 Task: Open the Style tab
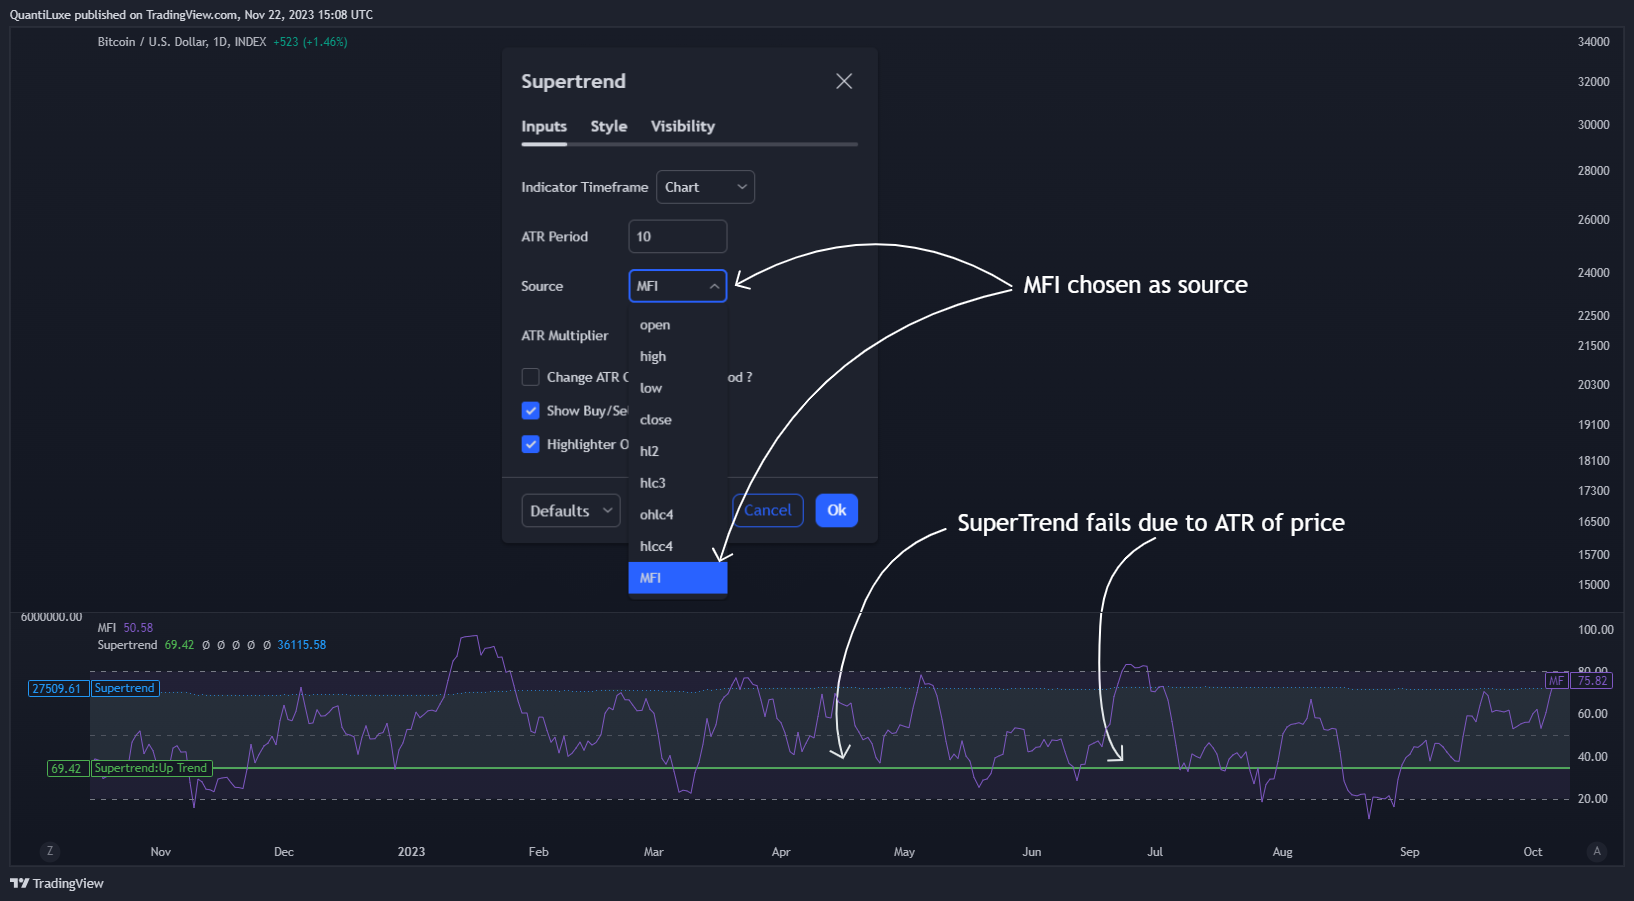[609, 126]
